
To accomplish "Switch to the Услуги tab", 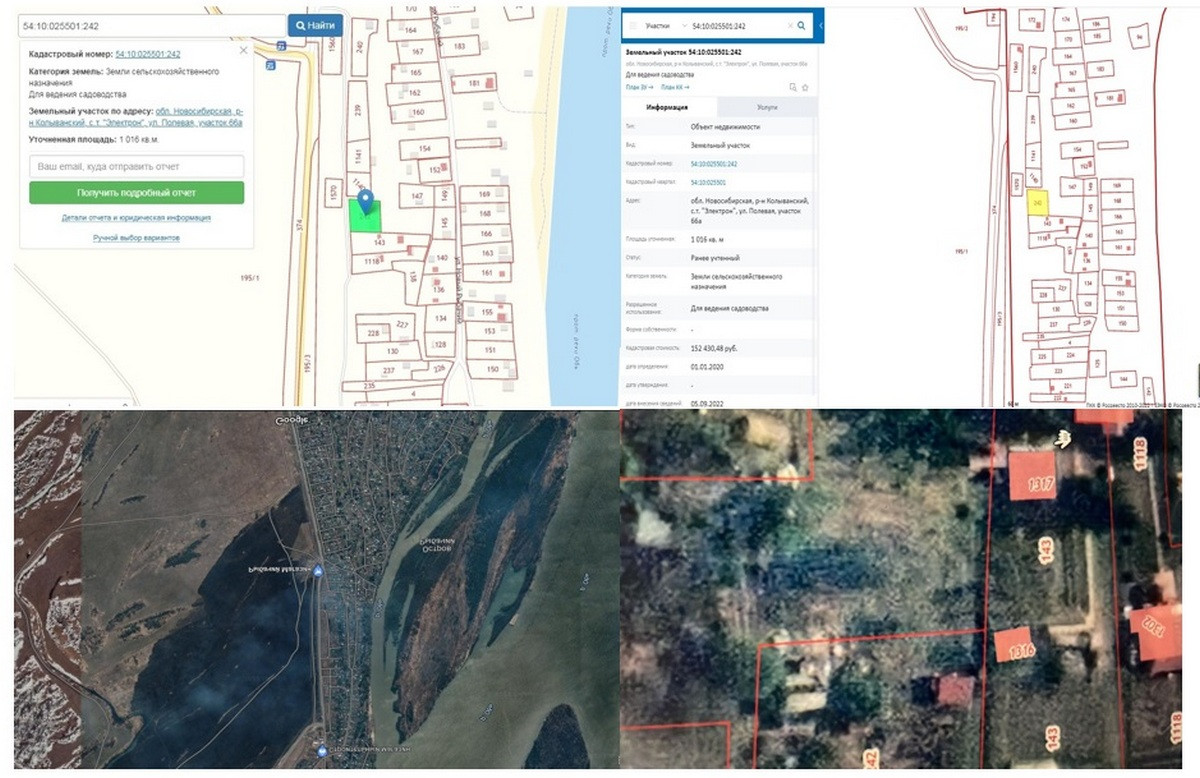I will (767, 107).
